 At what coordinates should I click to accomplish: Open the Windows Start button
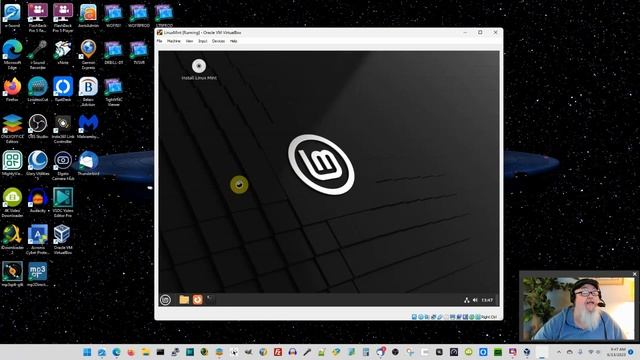(87, 352)
